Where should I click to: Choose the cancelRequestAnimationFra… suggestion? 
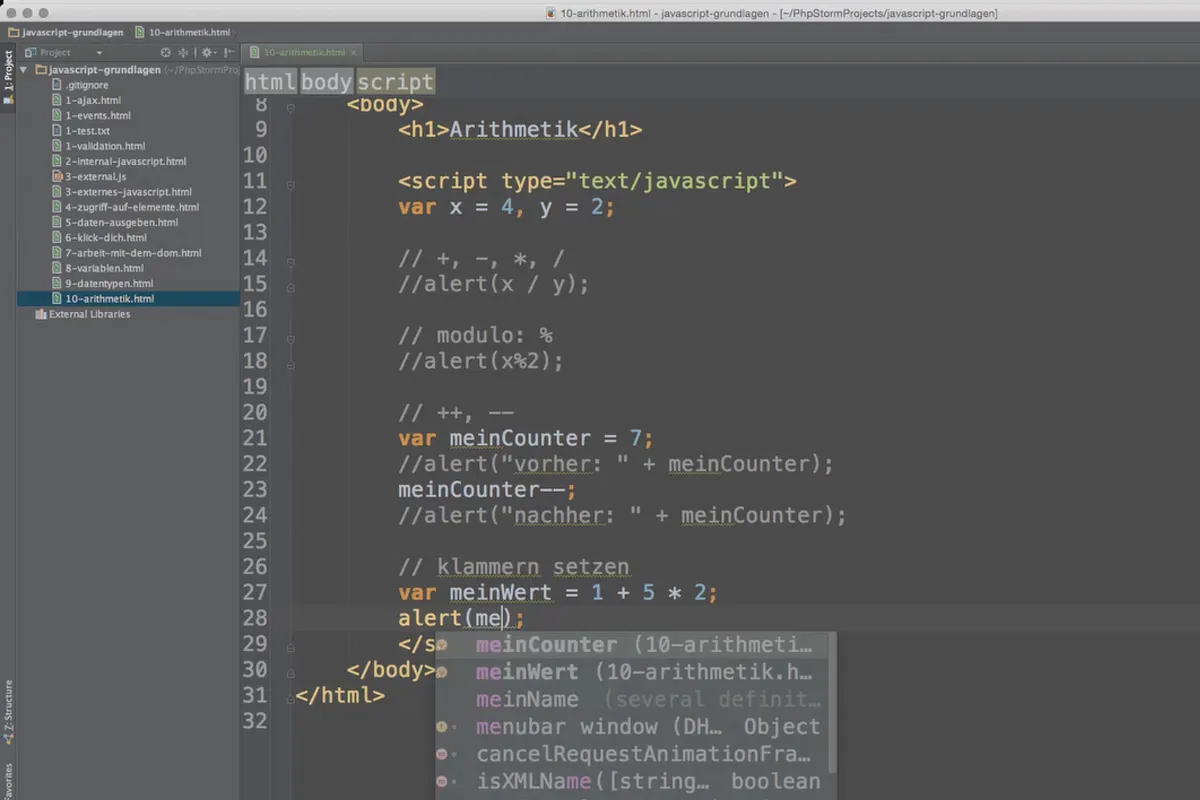pyautogui.click(x=631, y=754)
